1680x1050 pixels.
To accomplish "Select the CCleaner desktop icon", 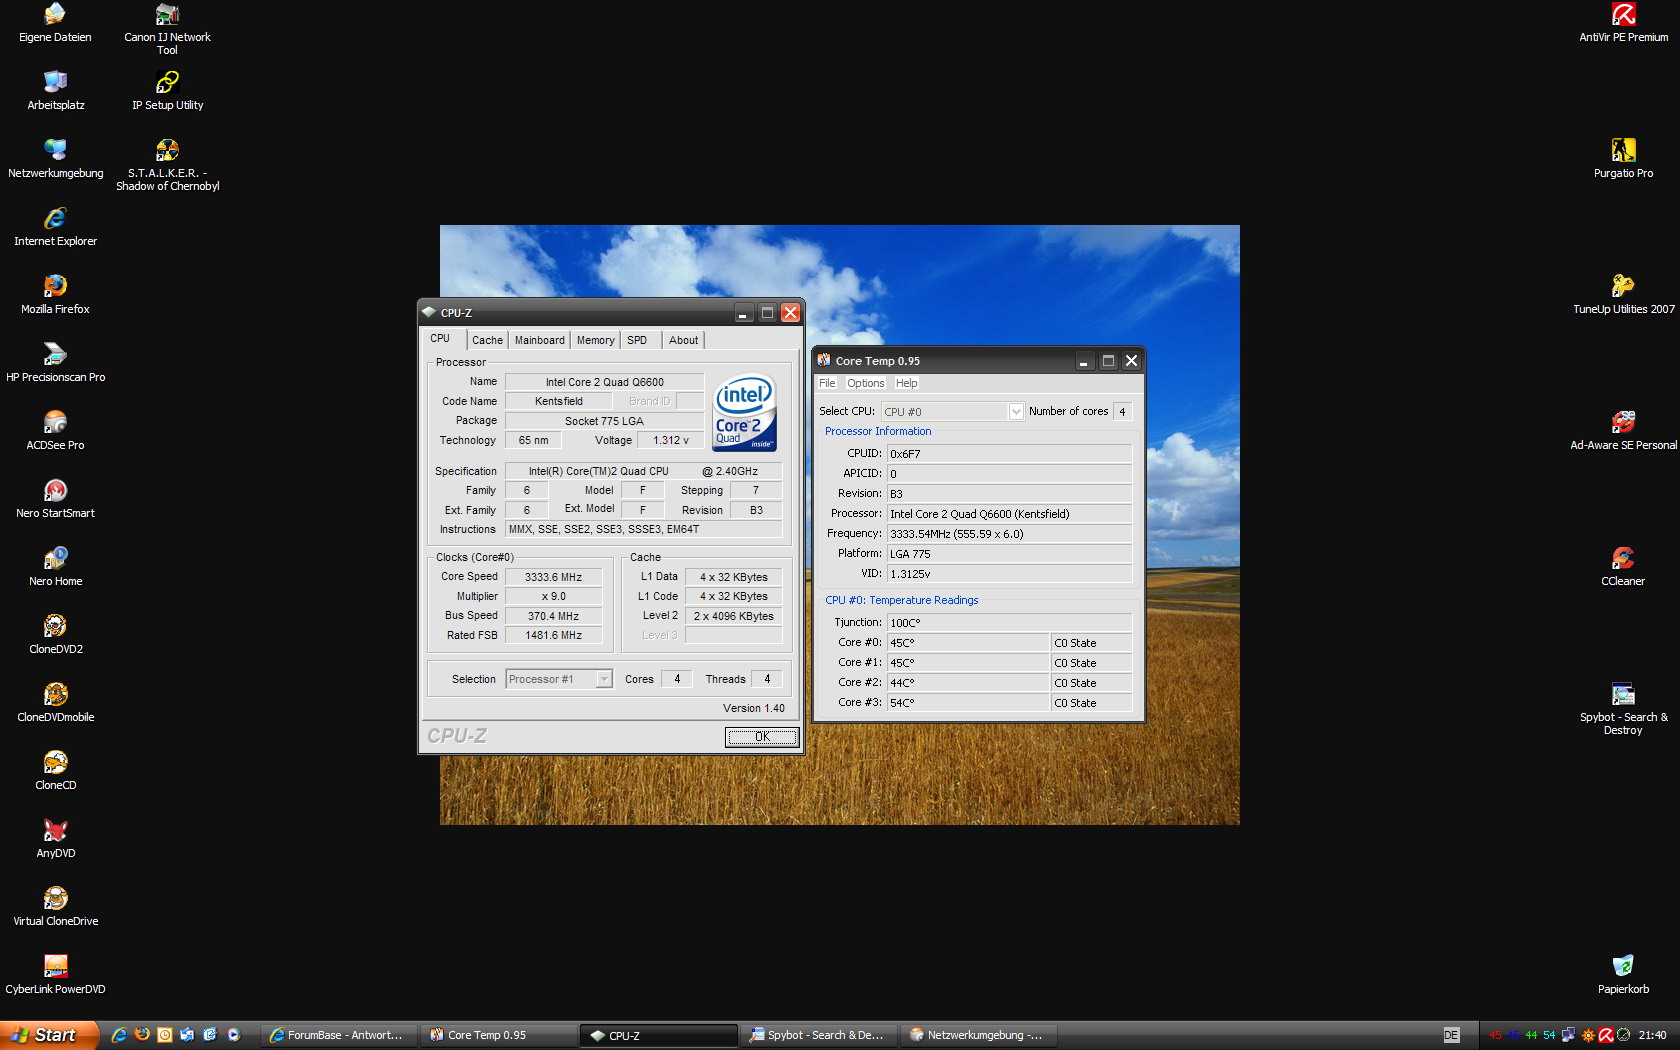I will [x=1623, y=558].
